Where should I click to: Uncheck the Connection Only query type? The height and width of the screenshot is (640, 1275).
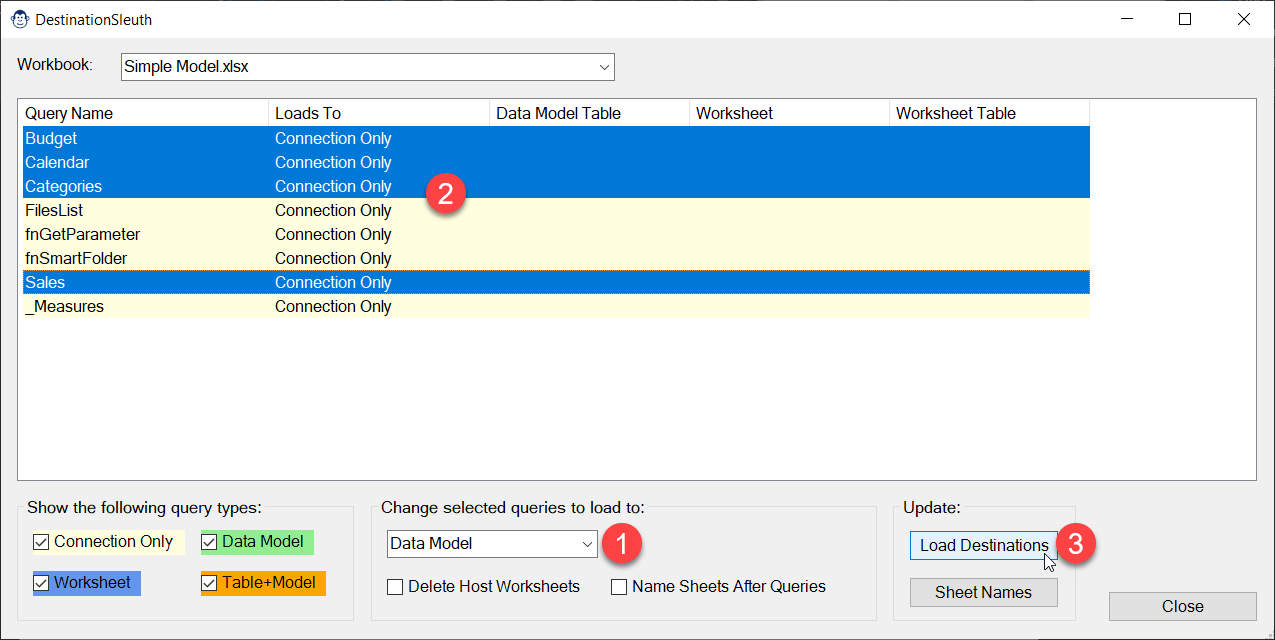click(41, 542)
